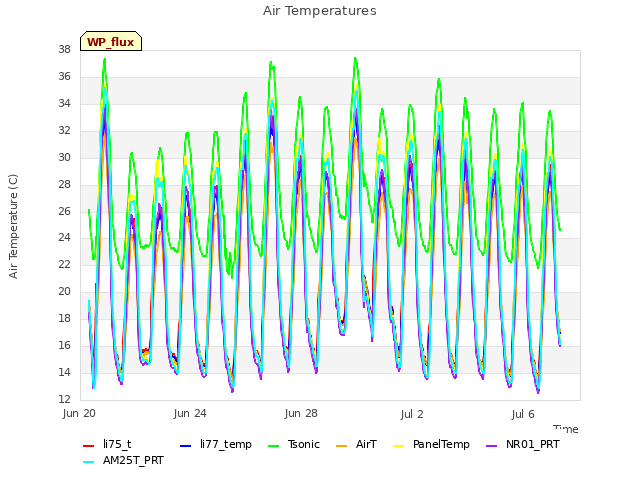The height and width of the screenshot is (480, 640).
Task: Toggle the Tsonic legend entry
Action: click(293, 444)
